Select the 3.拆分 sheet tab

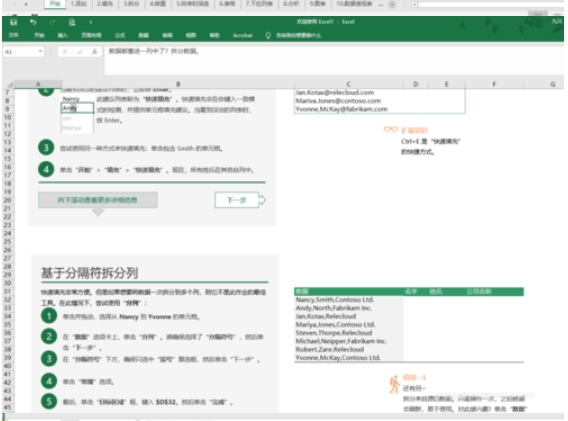coord(131,4)
